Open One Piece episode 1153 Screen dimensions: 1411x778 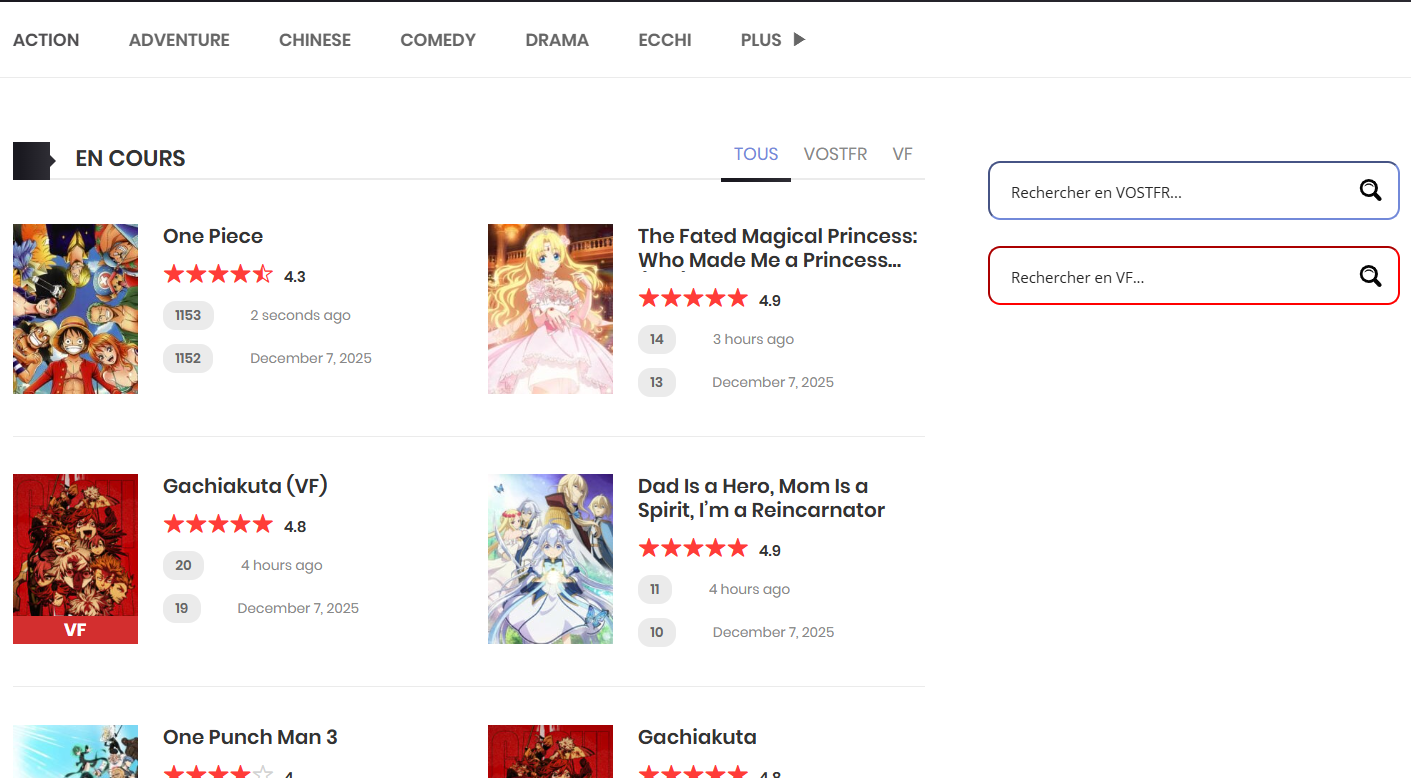click(x=188, y=316)
